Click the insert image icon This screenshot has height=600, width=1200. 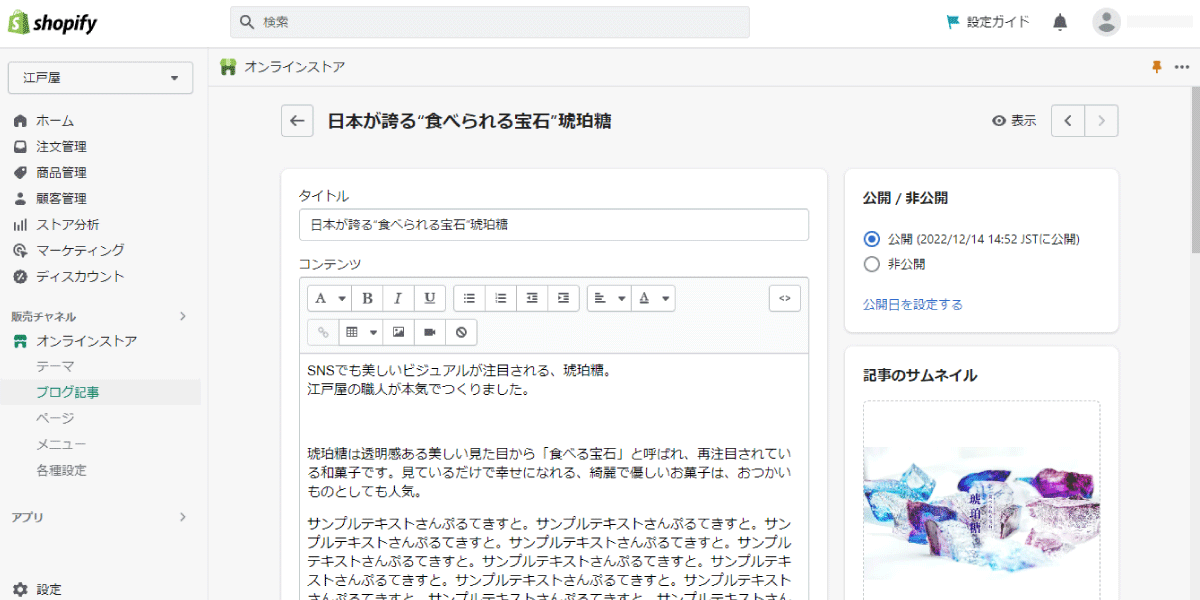click(398, 331)
